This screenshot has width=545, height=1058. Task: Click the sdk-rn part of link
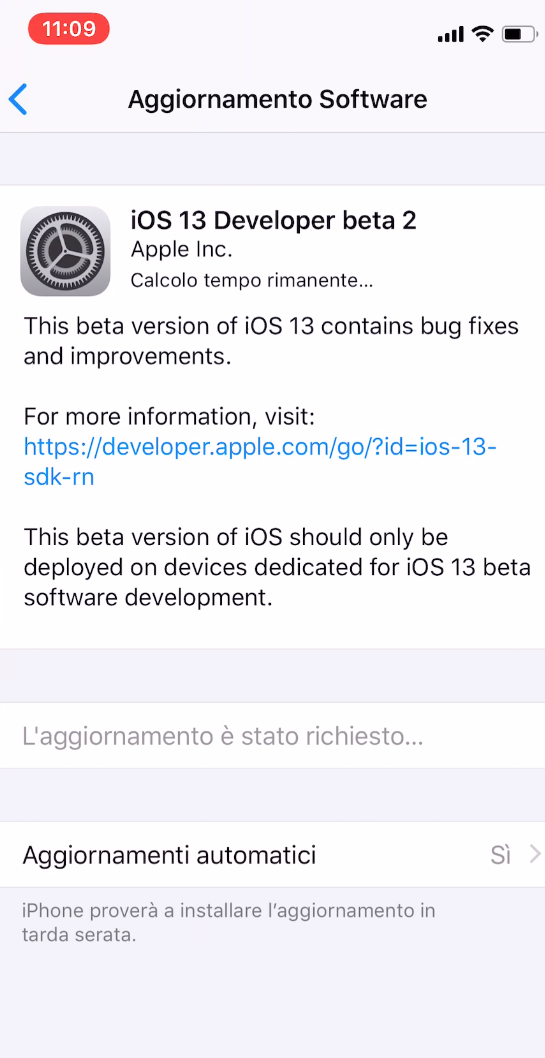coord(59,477)
